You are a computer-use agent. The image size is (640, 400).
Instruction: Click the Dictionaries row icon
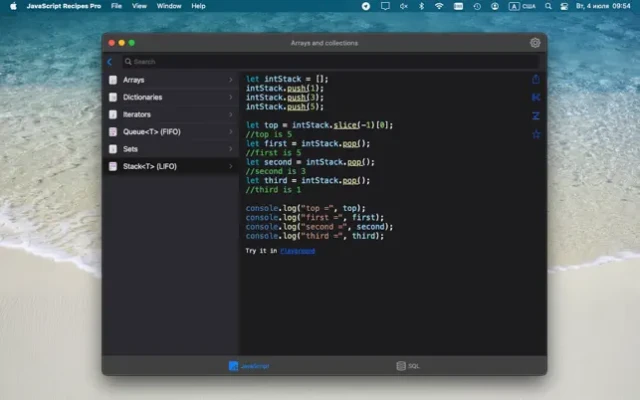113,97
